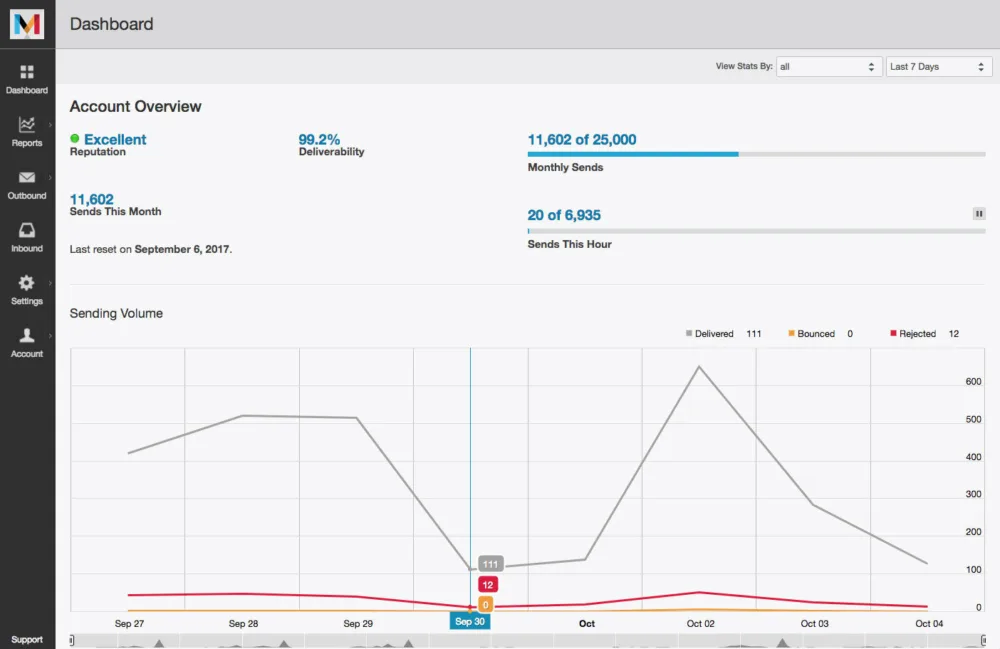Click the Sep 30 date marker on chart

(x=470, y=621)
